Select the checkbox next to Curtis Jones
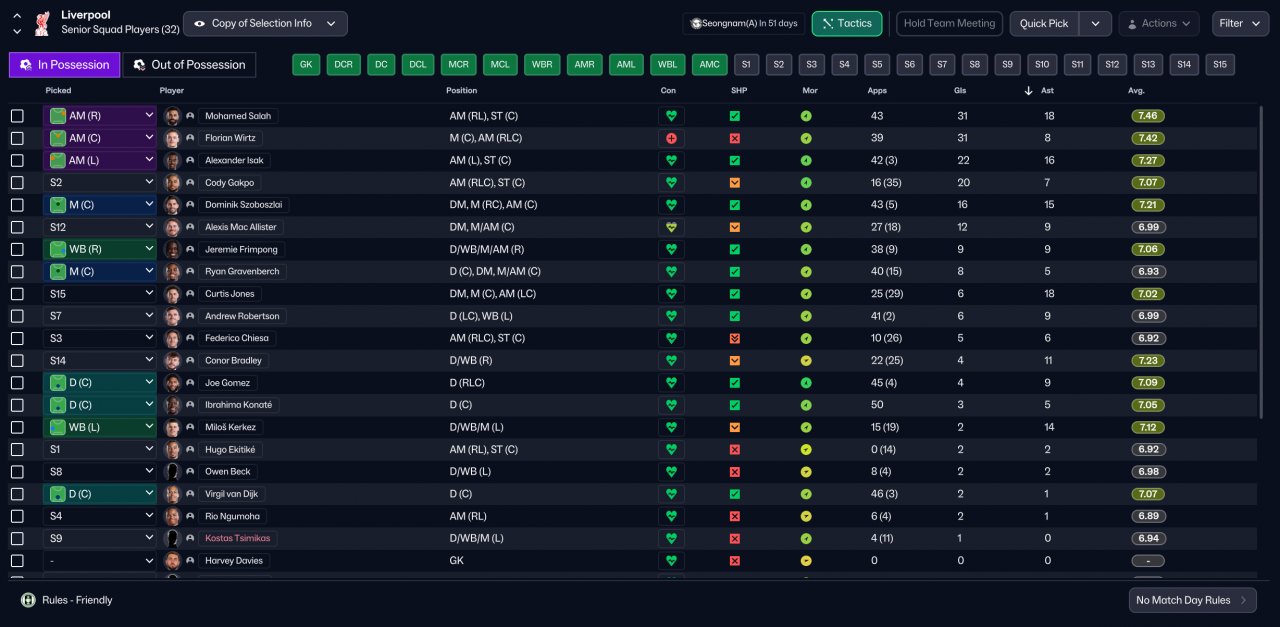 click(17, 294)
